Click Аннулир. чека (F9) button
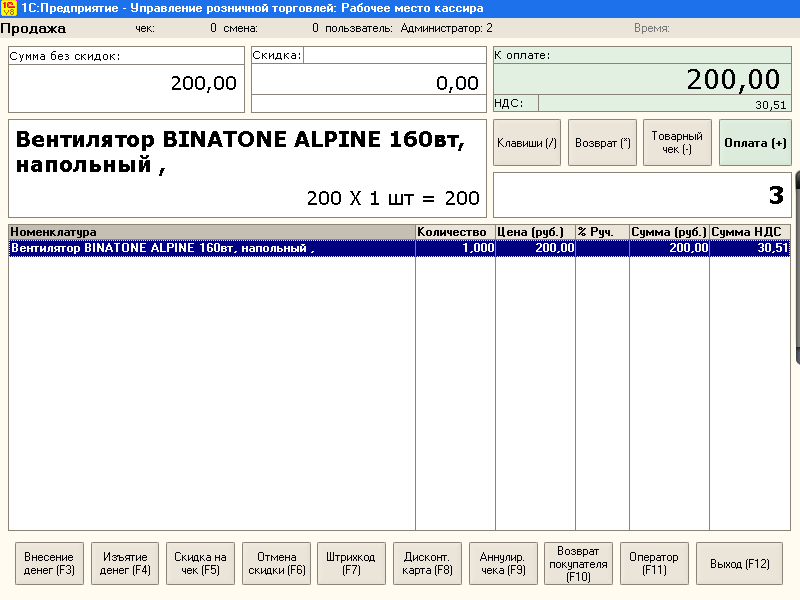The width and height of the screenshot is (800, 600). 503,563
